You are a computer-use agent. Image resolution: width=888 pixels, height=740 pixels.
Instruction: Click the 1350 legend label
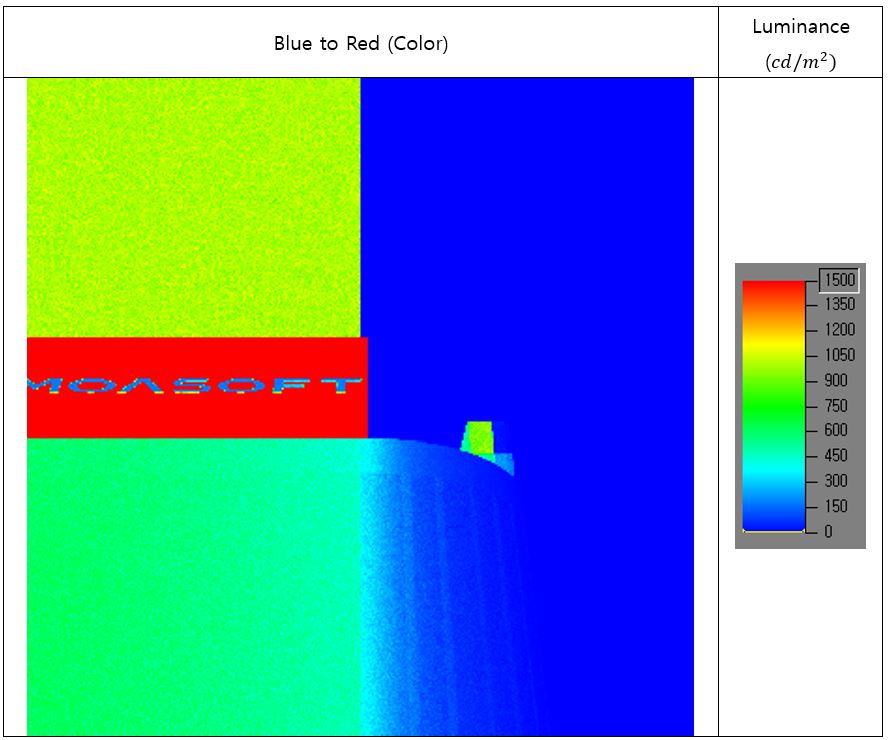pyautogui.click(x=839, y=305)
